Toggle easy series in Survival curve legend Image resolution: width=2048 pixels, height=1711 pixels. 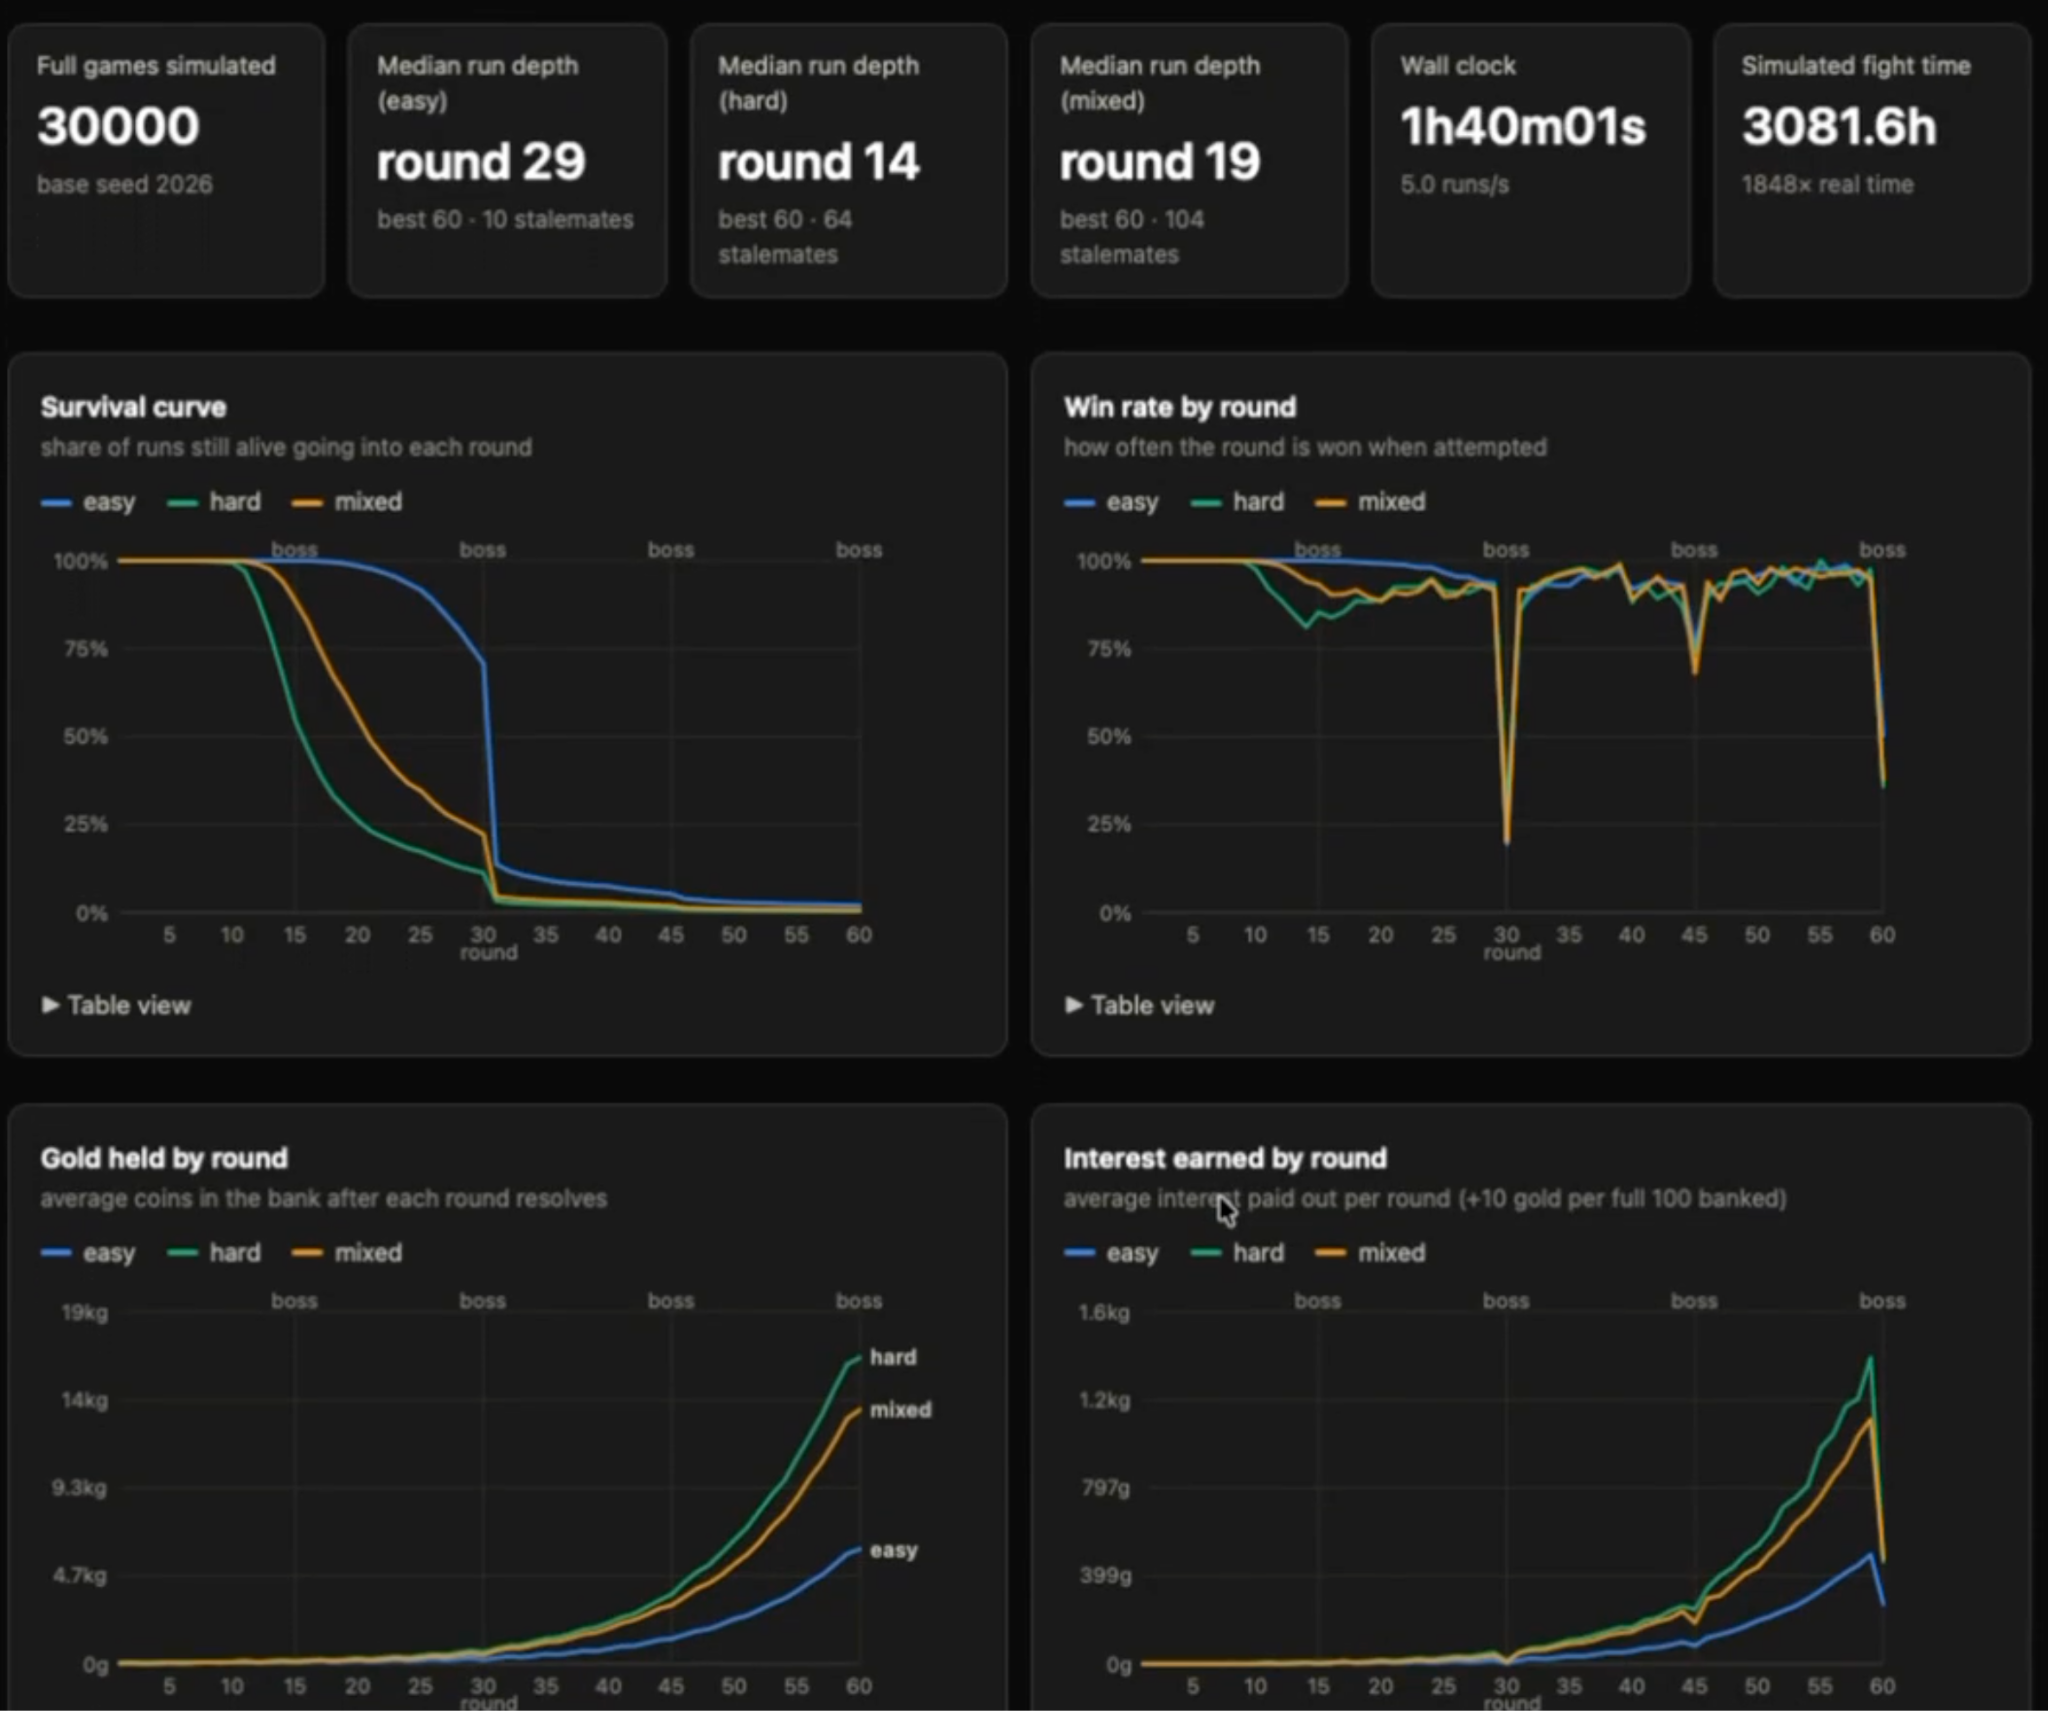click(88, 502)
